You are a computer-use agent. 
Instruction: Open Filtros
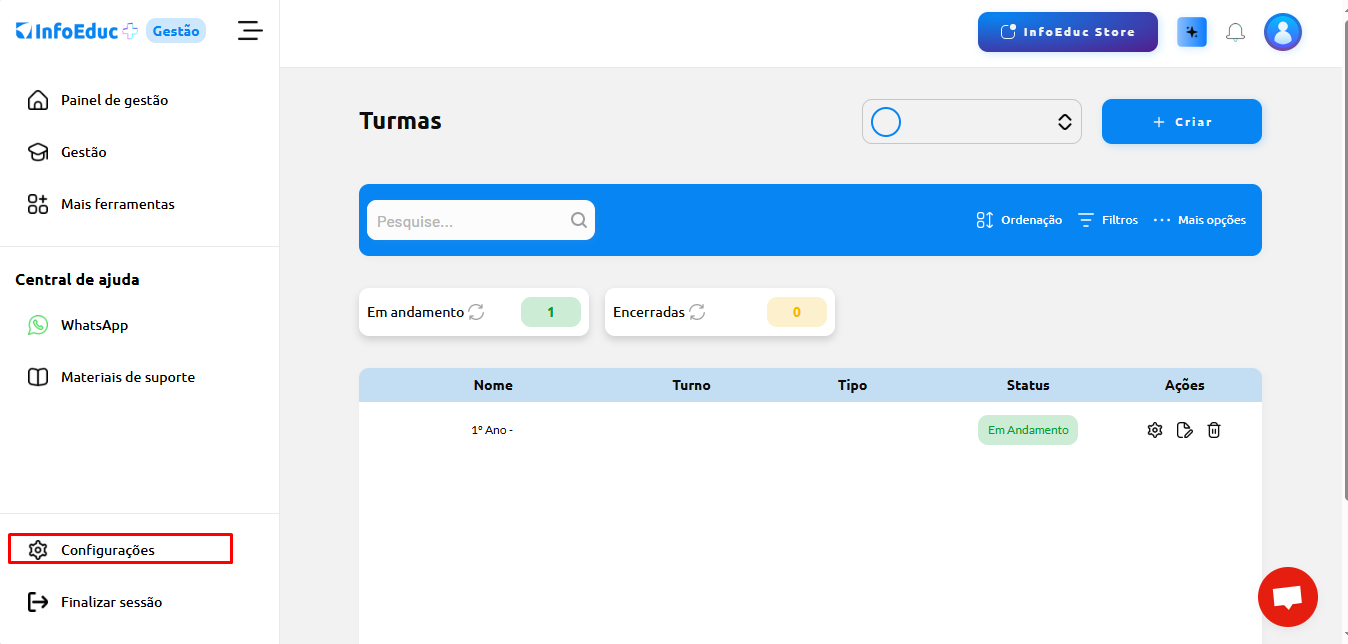[1107, 220]
